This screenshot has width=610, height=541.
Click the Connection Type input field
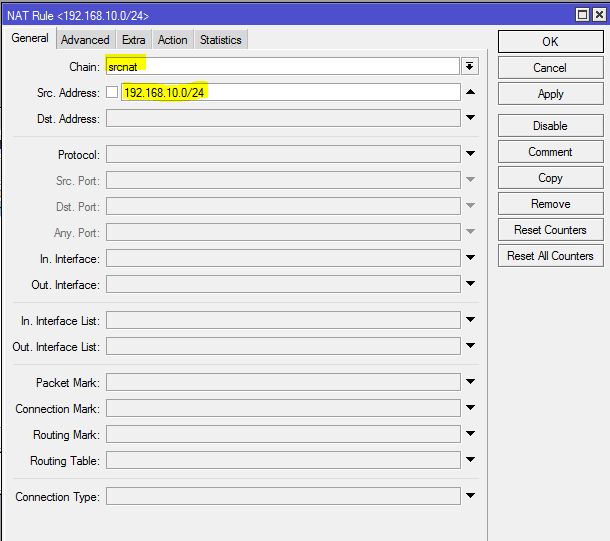click(283, 496)
